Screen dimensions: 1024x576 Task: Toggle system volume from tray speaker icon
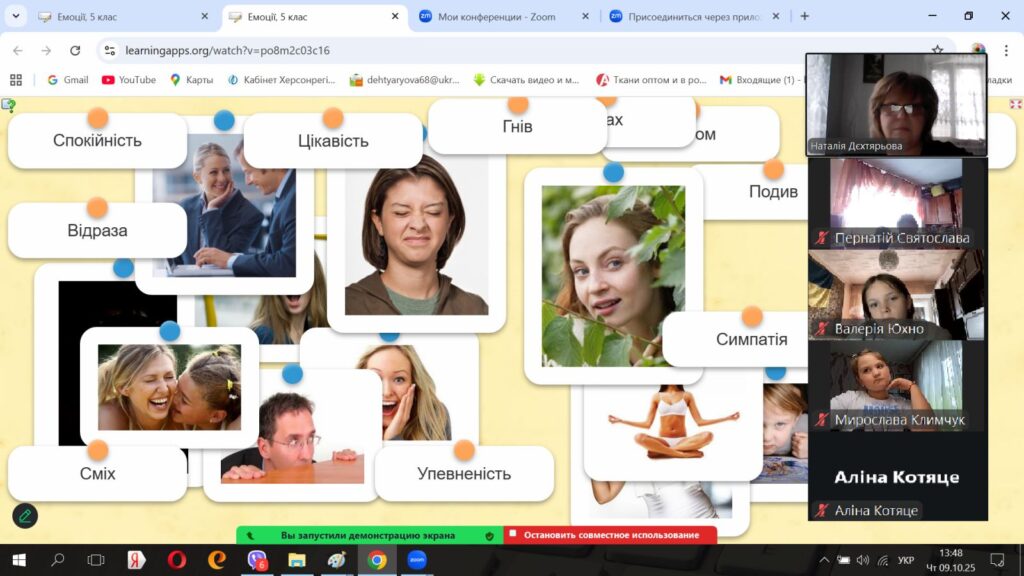tap(863, 560)
